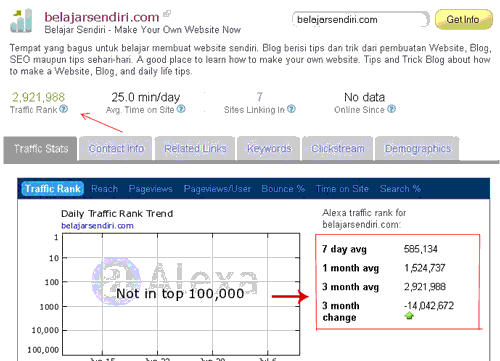Click the 3 month change row label
This screenshot has height=361, width=500.
341,312
